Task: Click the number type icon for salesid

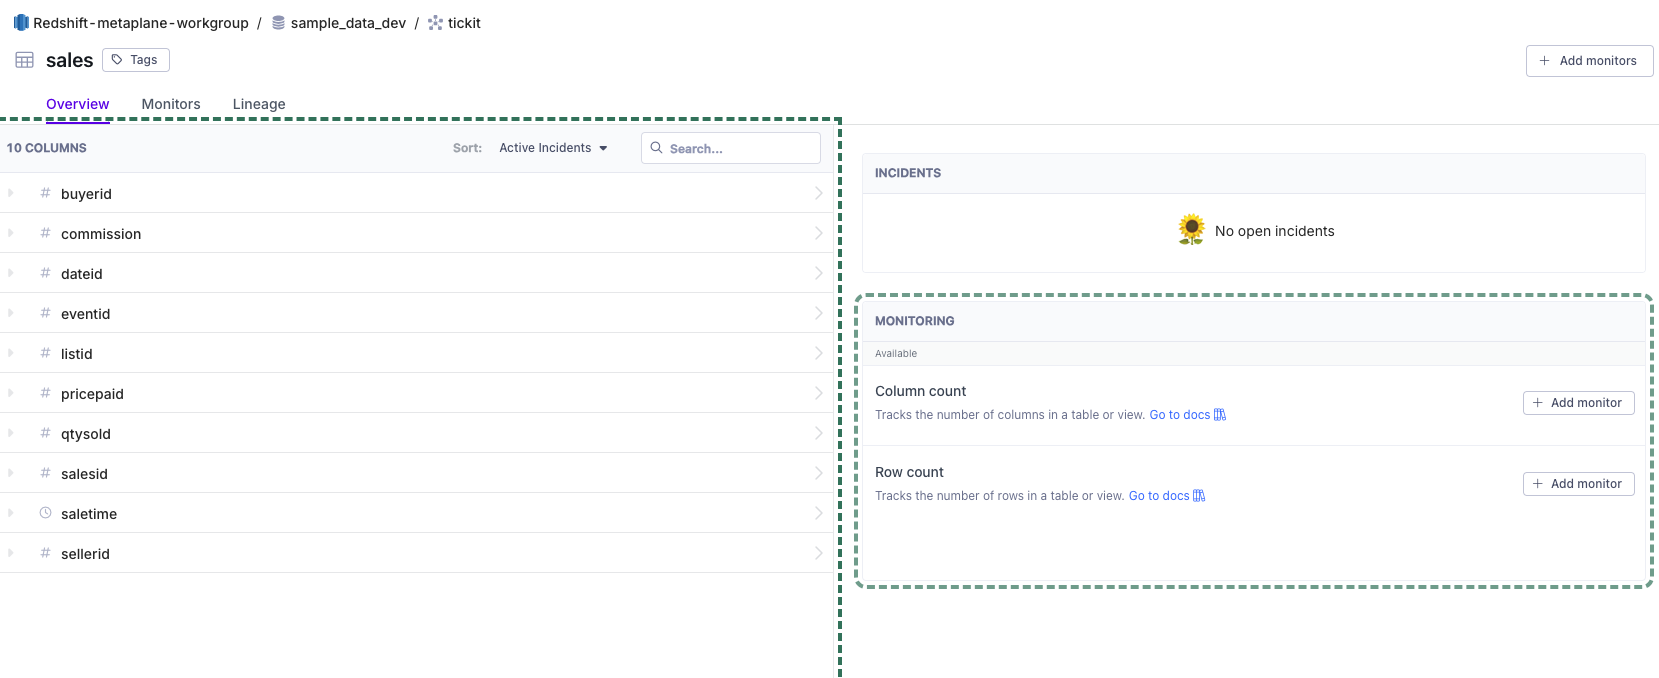Action: [45, 473]
